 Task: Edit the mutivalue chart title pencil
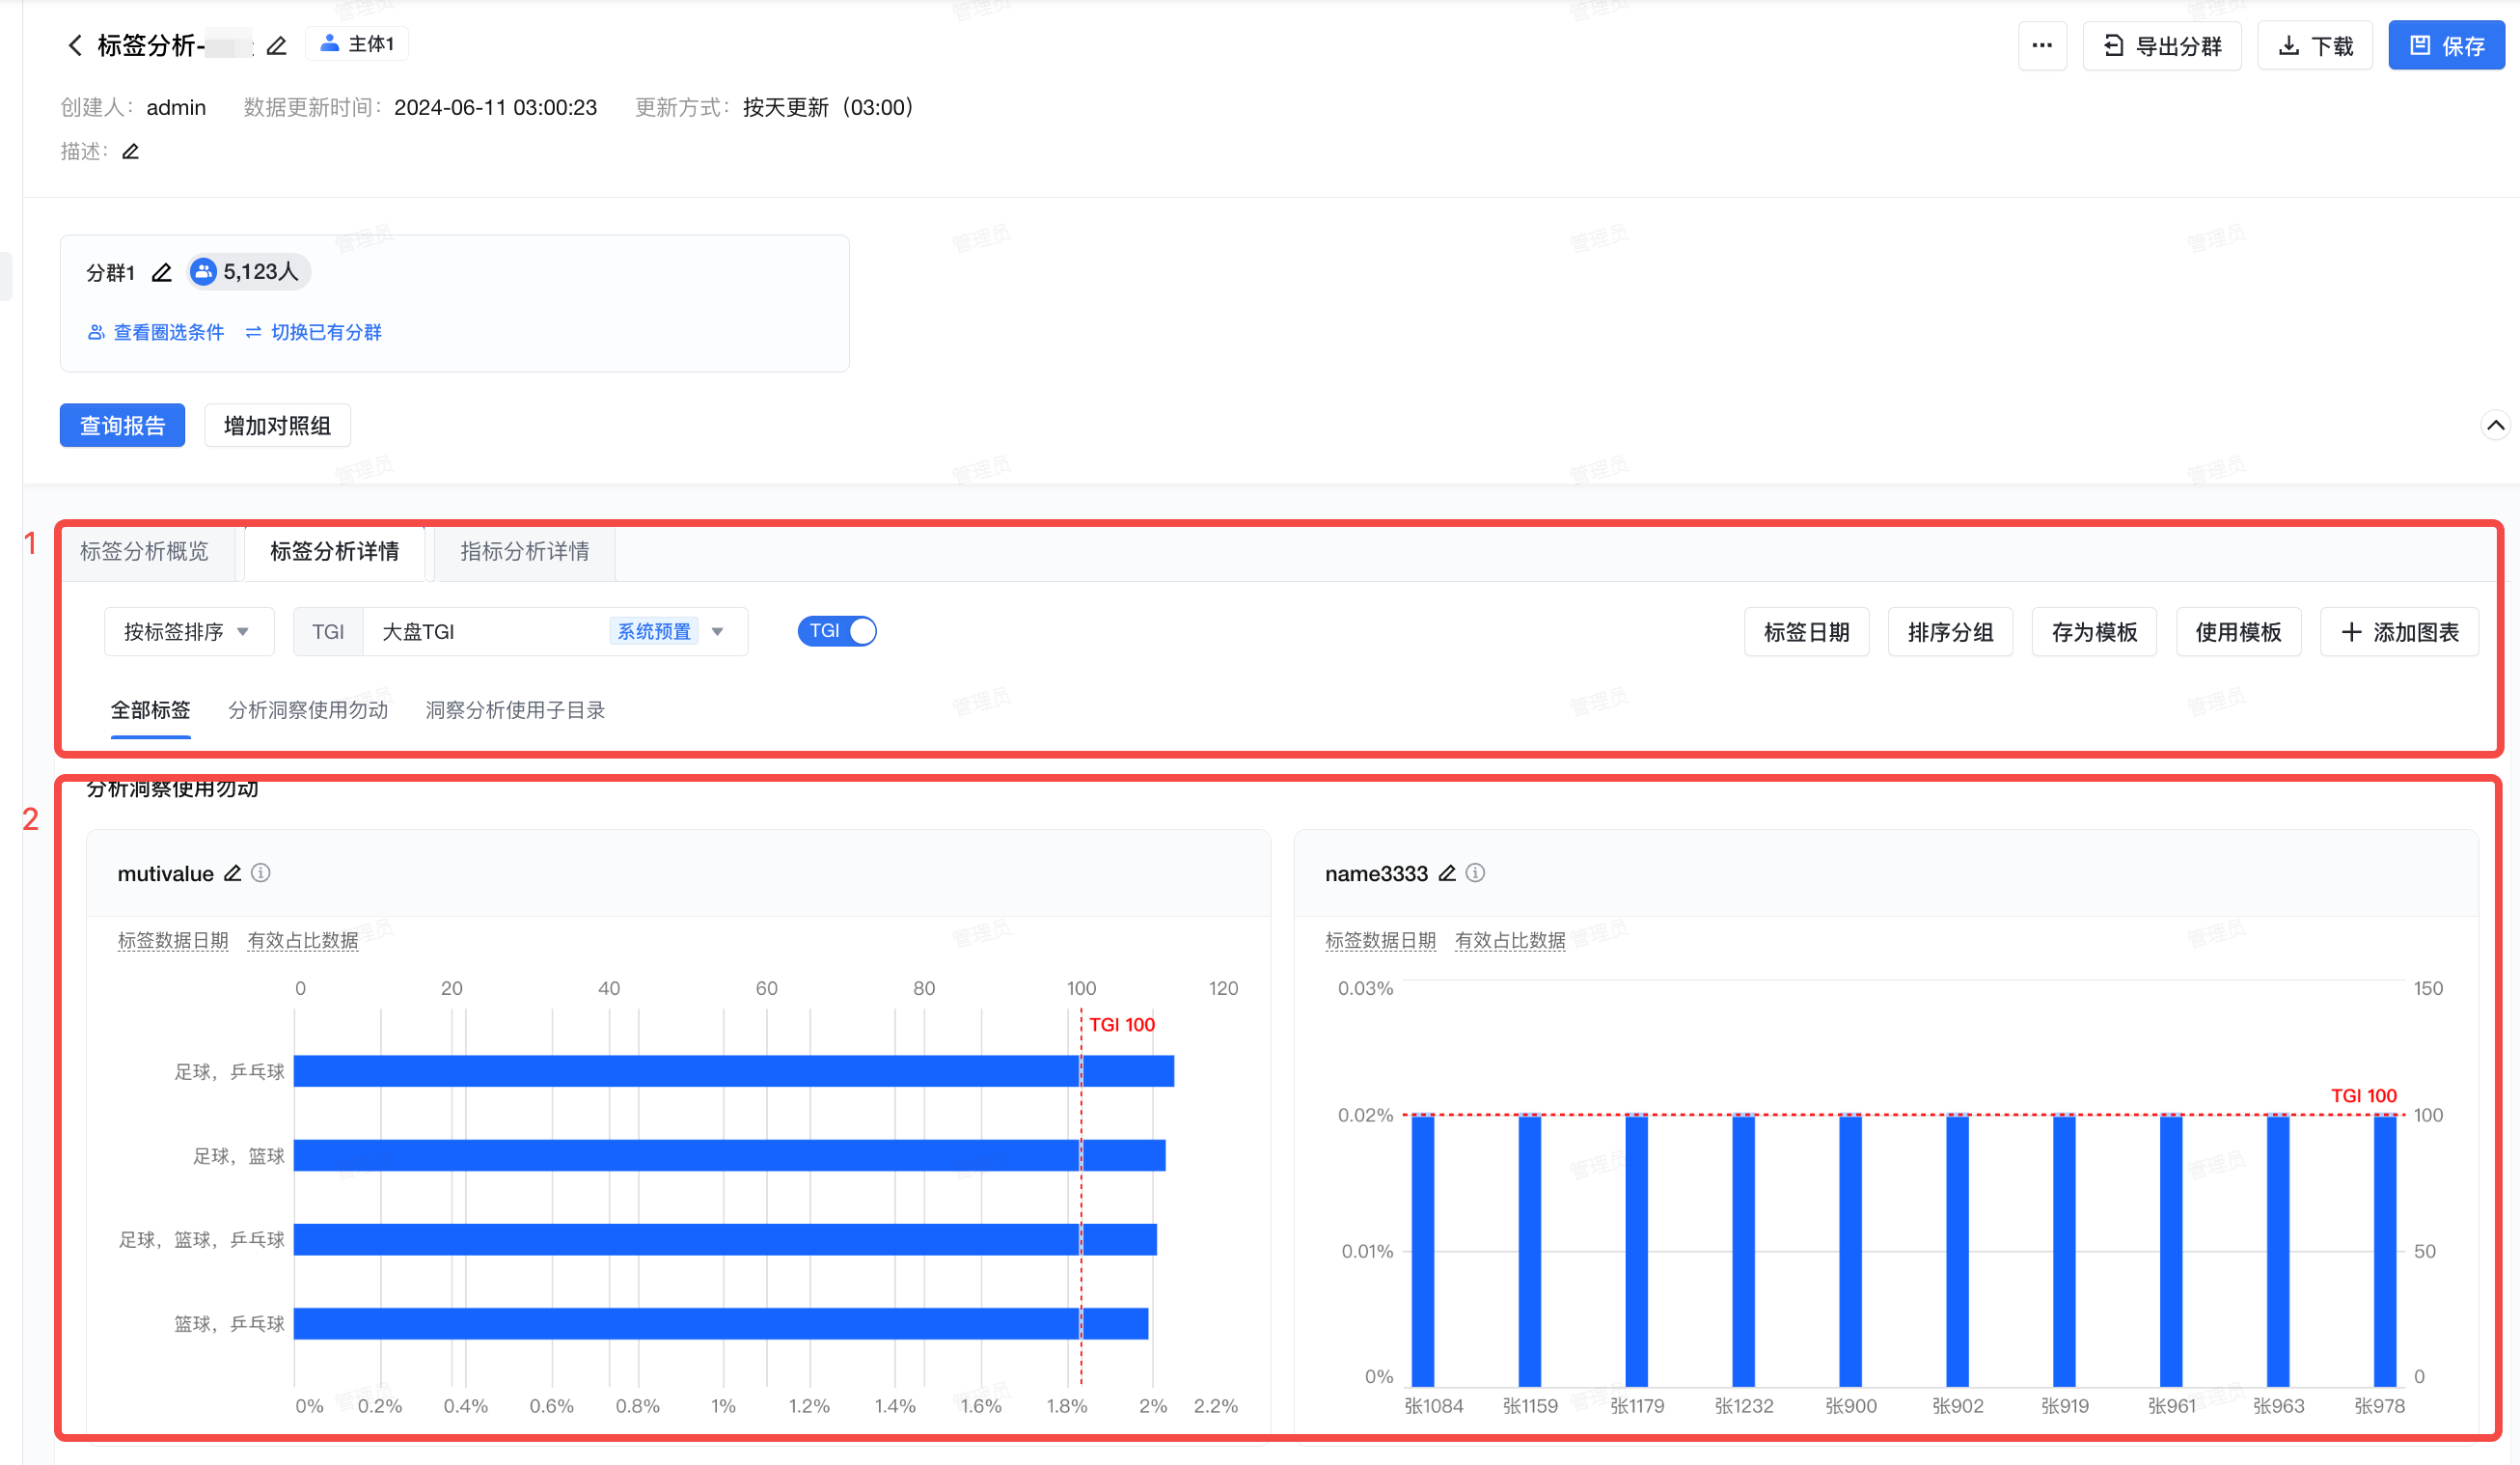pyautogui.click(x=232, y=873)
